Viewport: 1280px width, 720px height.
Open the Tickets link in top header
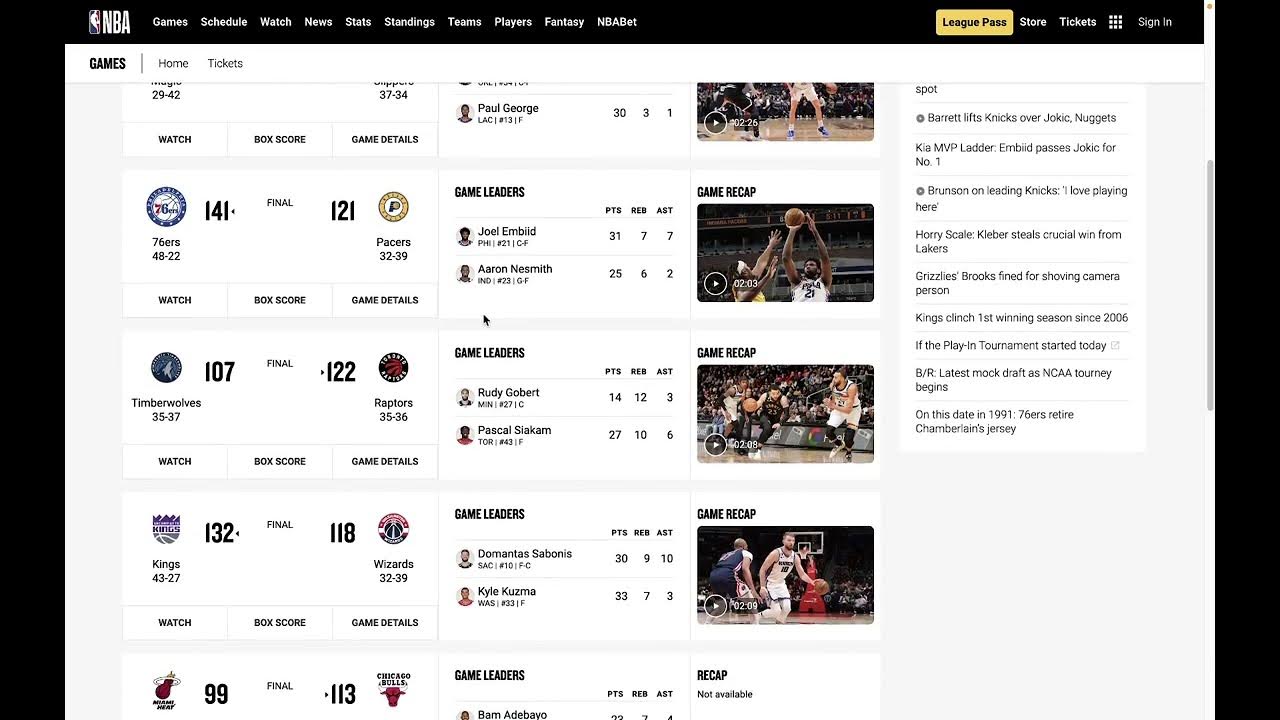(1078, 22)
